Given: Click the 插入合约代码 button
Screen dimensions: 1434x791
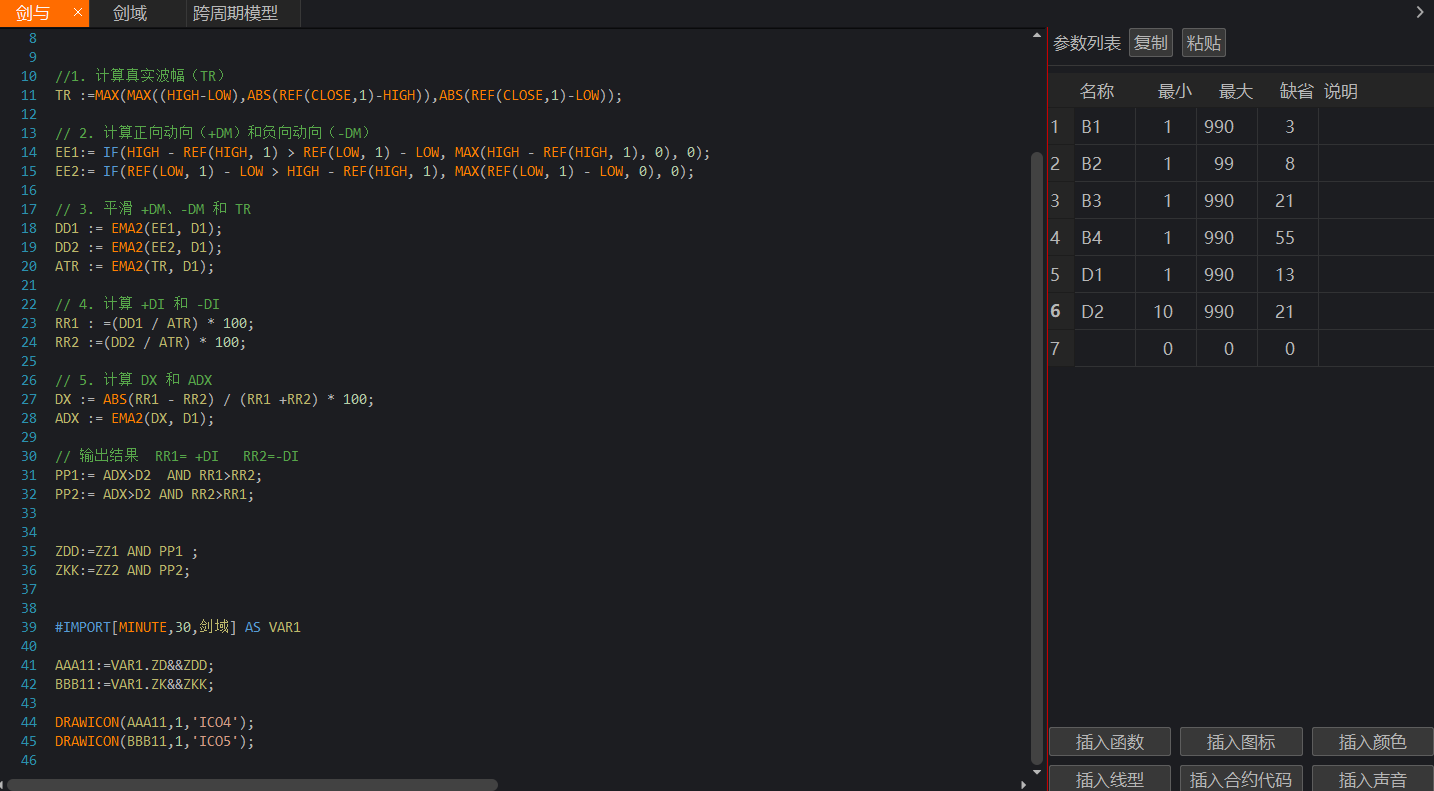Looking at the screenshot, I should click(x=1241, y=779).
